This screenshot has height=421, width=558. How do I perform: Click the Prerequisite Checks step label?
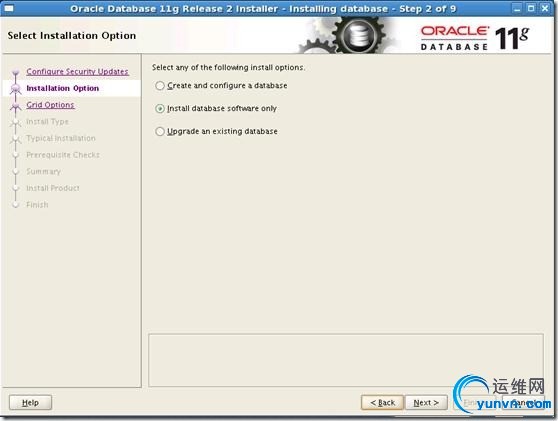pos(63,155)
